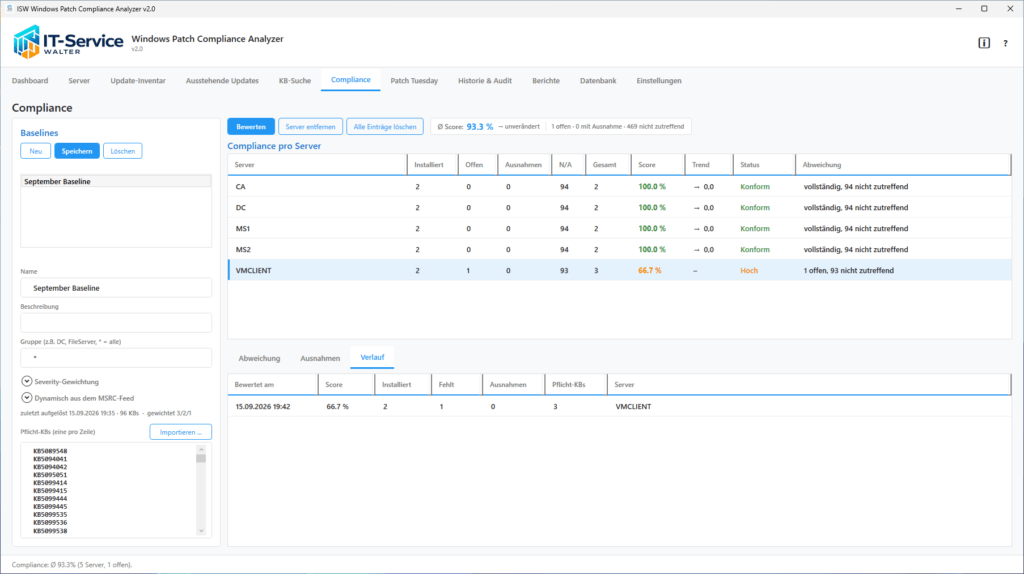1024x574 pixels.
Task: Select the DC server row
Action: [x=619, y=208]
